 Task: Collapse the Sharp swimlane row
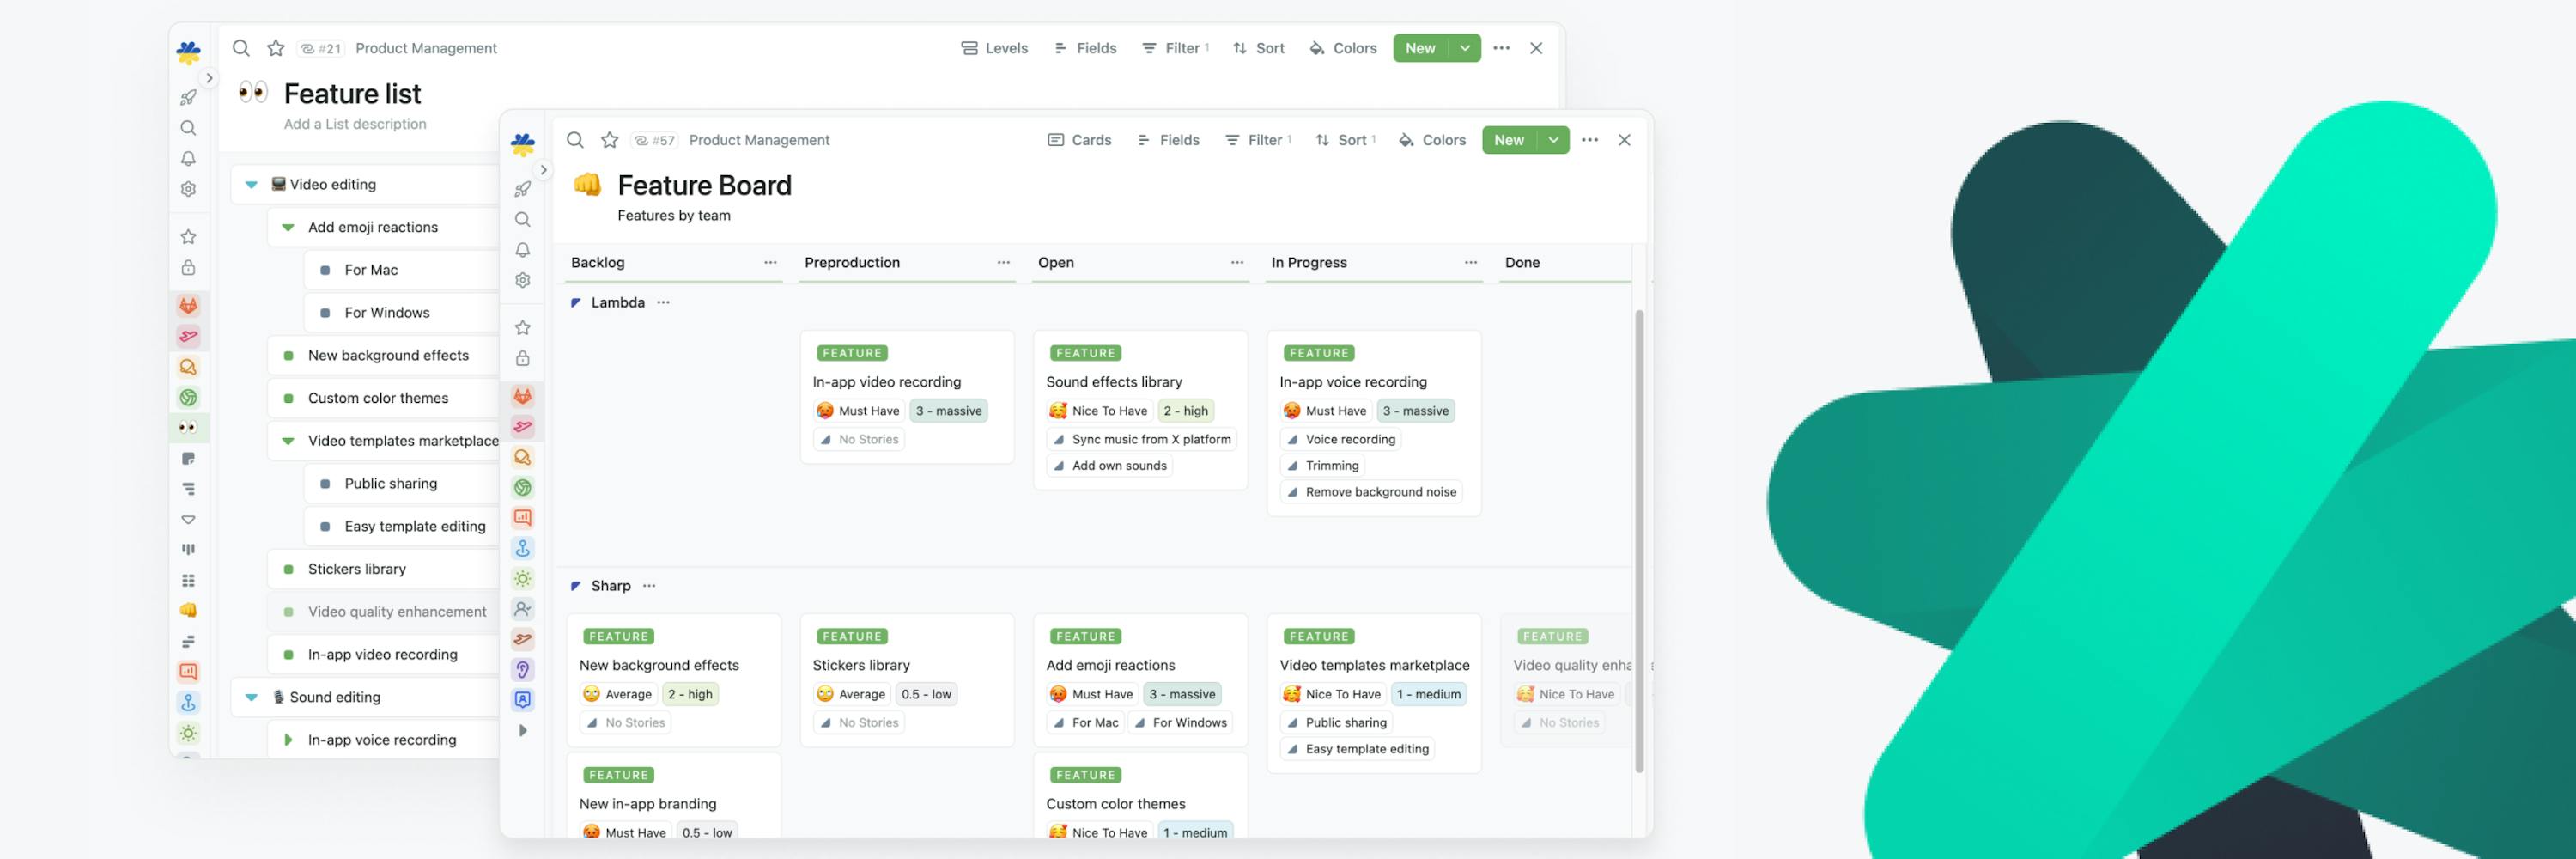pyautogui.click(x=576, y=586)
